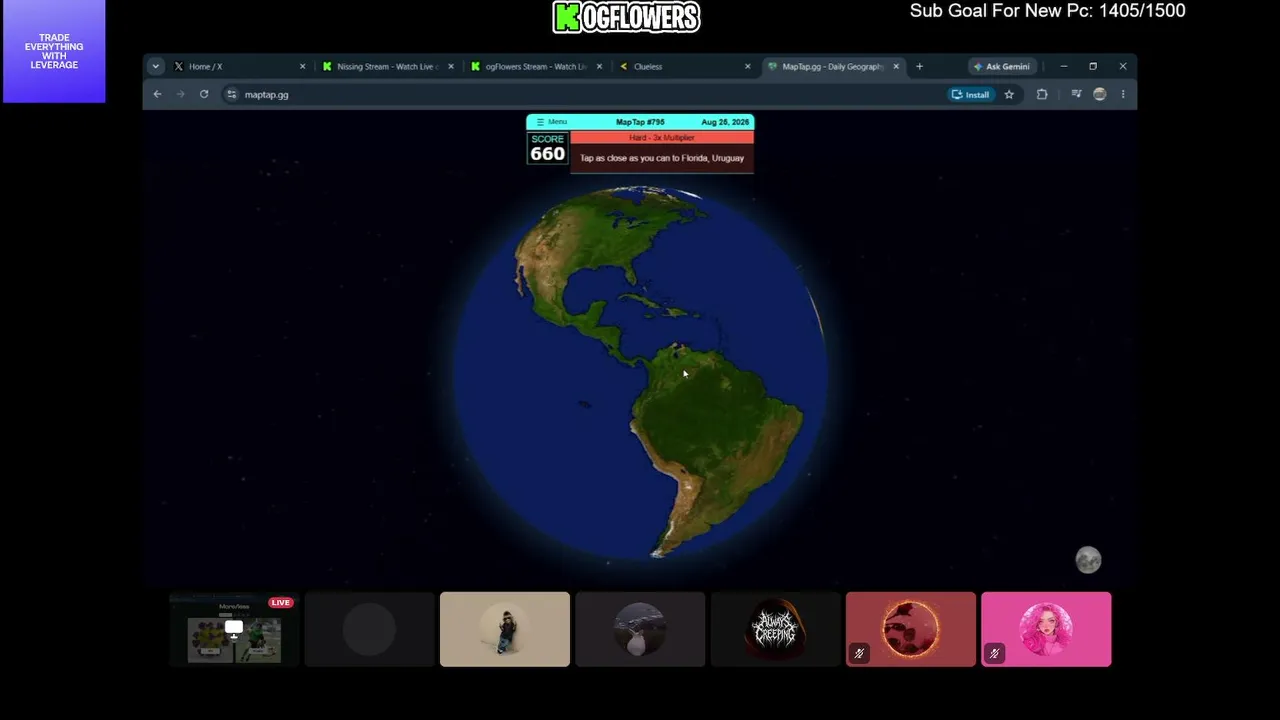Switch to the Home / X tab
This screenshot has height=720, width=1280.
pyautogui.click(x=238, y=66)
